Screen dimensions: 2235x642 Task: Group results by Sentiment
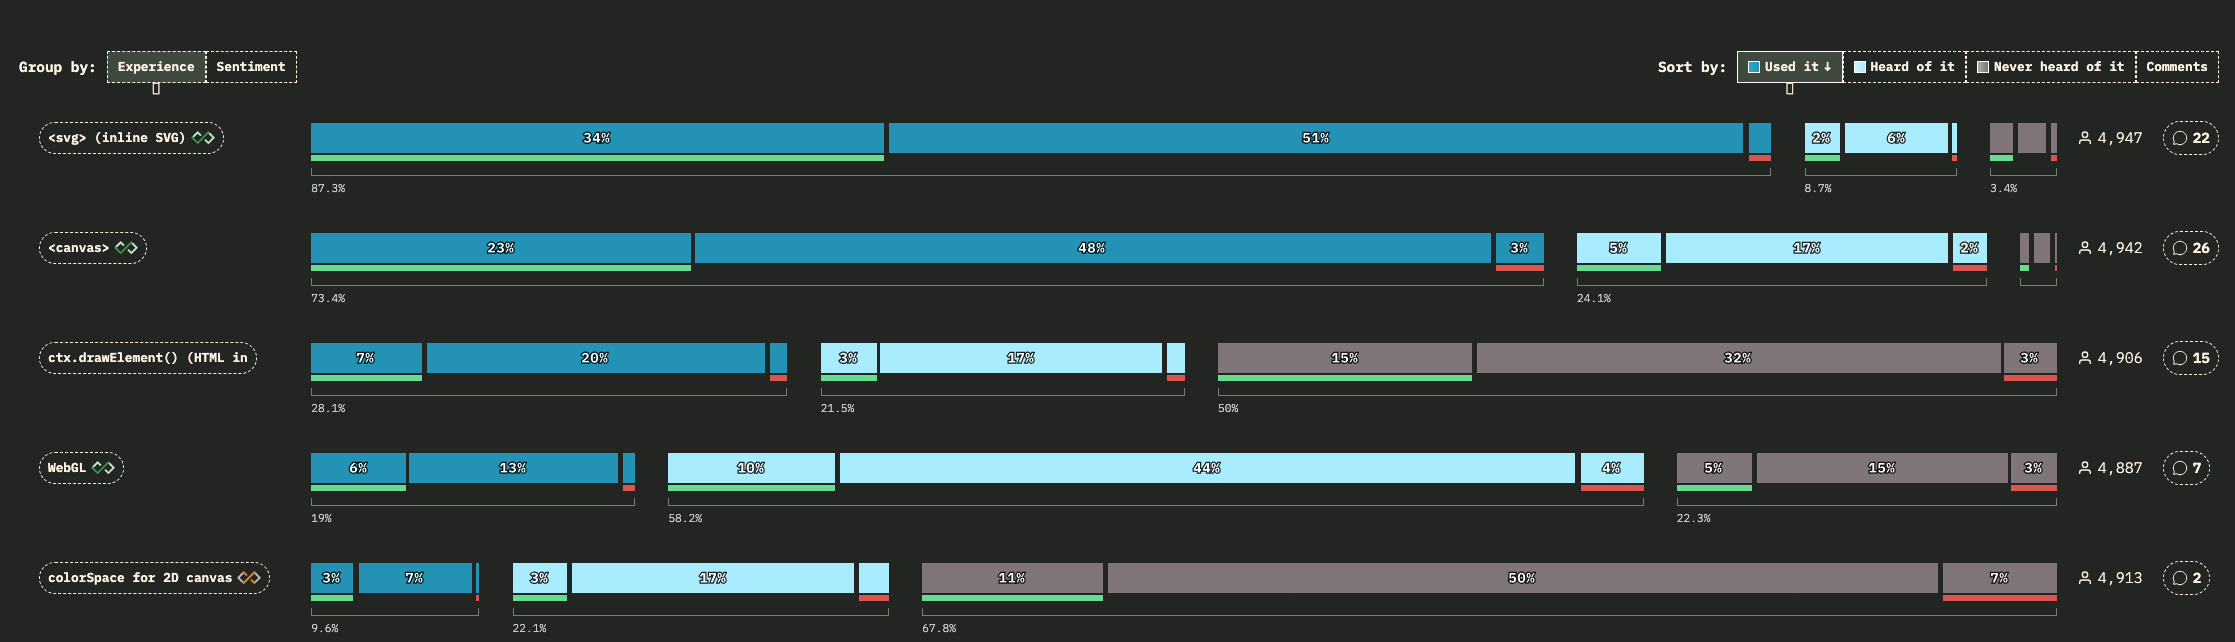pos(251,67)
